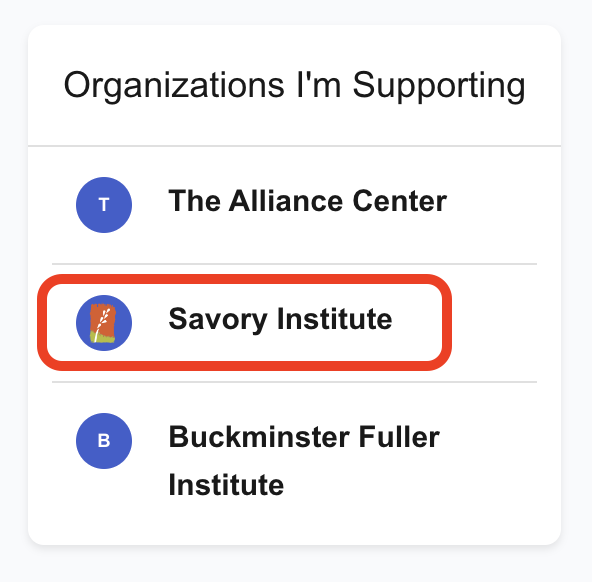
Task: Click the word 'Organizations' in the card title
Action: point(174,87)
